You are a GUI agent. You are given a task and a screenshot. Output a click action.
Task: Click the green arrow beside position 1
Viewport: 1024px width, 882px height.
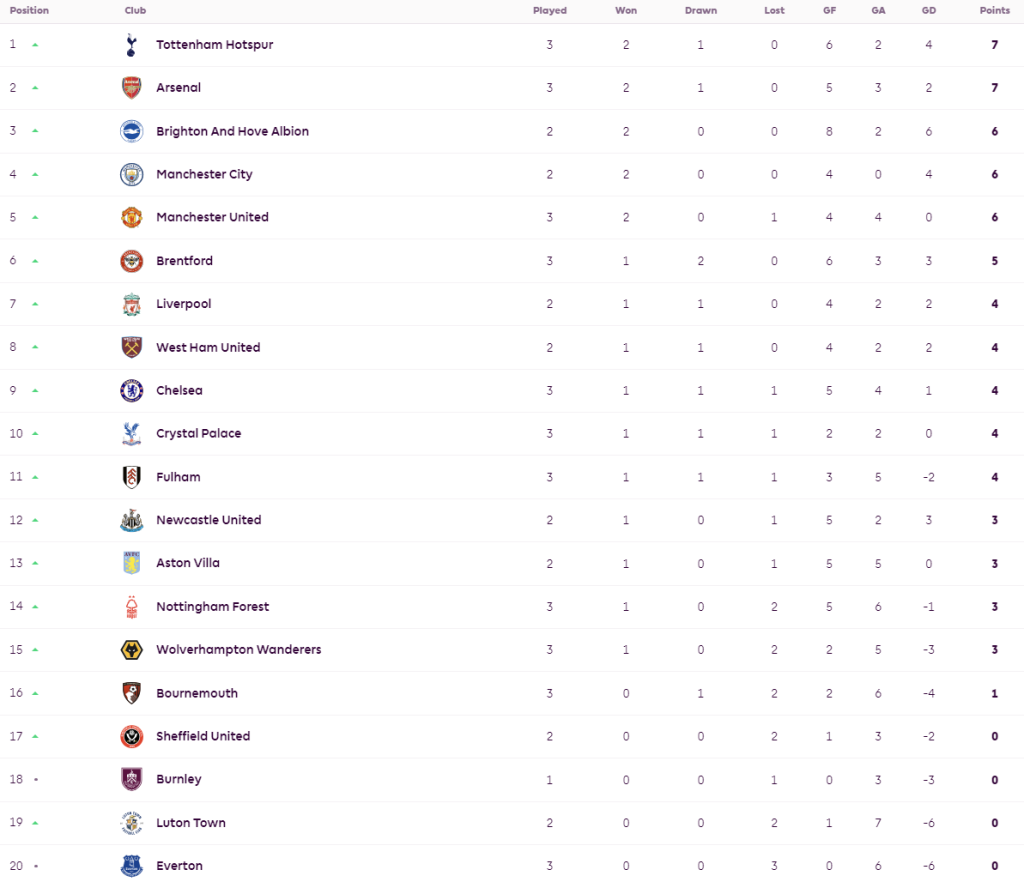tap(35, 45)
